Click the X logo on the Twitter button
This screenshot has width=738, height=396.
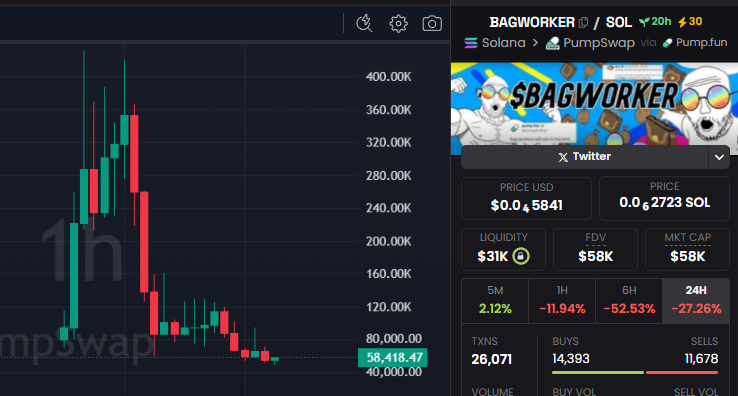click(563, 157)
